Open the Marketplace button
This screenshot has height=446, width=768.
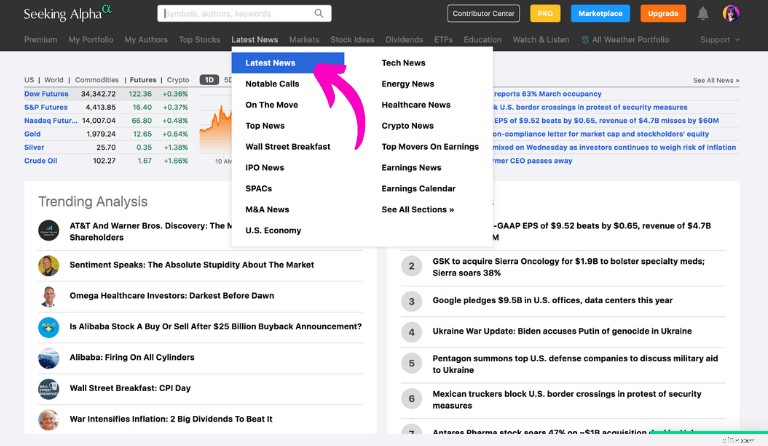(600, 13)
